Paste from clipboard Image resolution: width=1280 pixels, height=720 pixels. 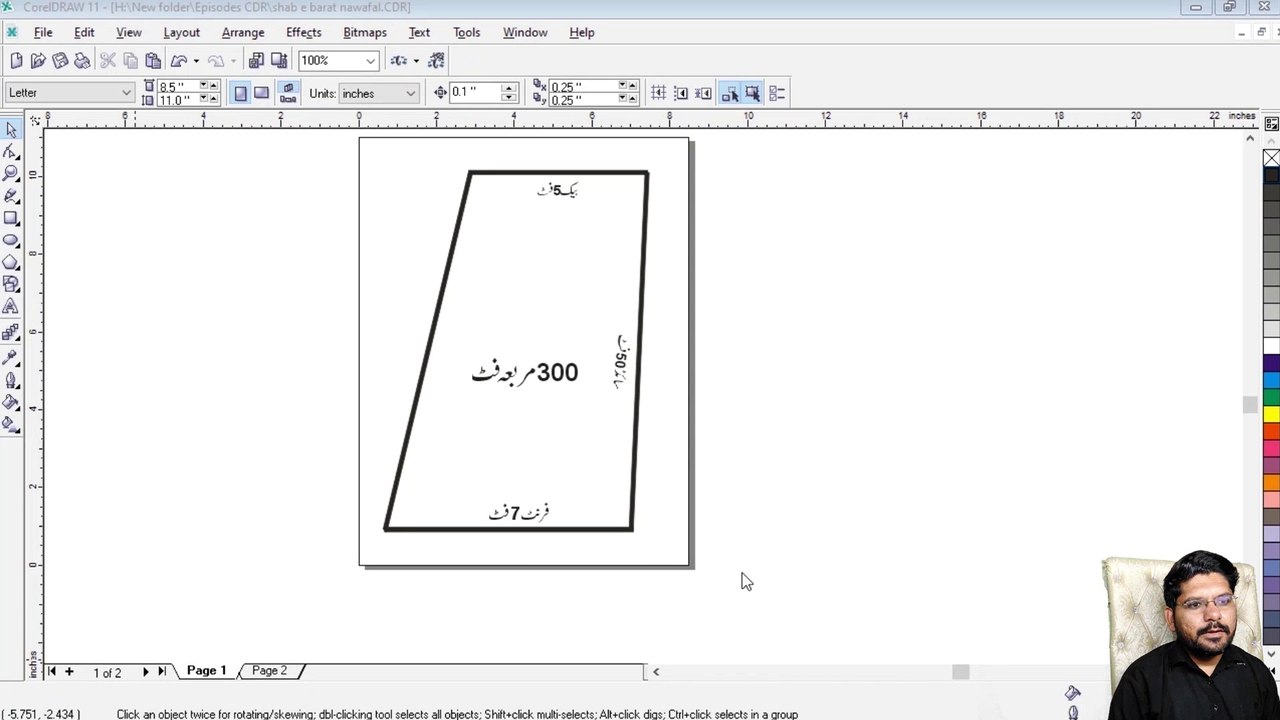click(x=152, y=61)
